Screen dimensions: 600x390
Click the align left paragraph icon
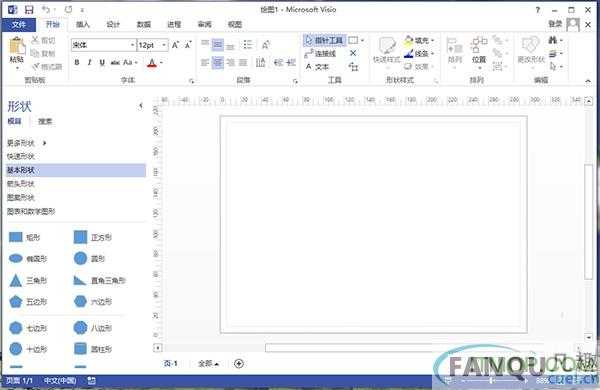pos(205,62)
